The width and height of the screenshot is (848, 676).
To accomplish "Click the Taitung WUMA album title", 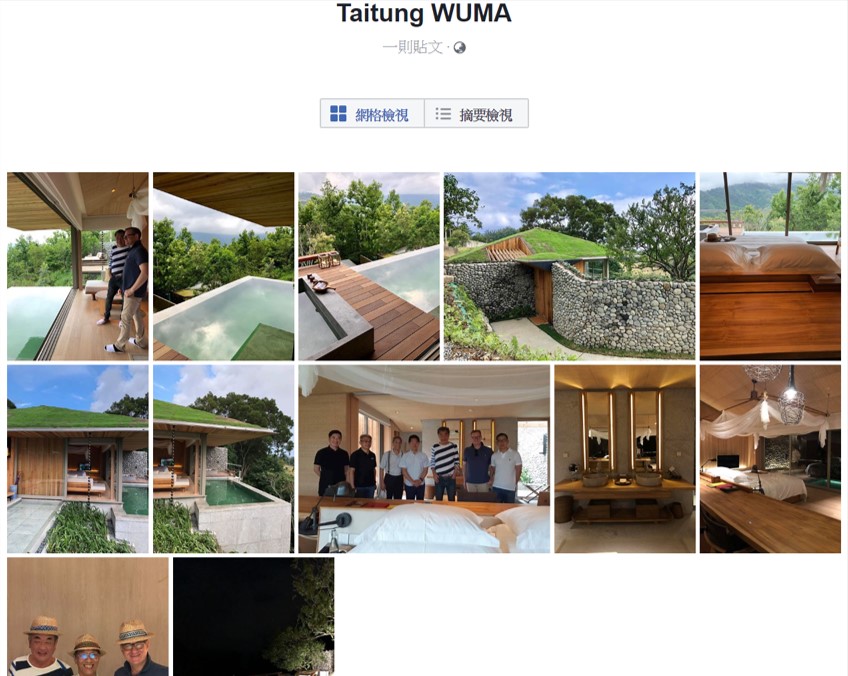I will (x=424, y=13).
